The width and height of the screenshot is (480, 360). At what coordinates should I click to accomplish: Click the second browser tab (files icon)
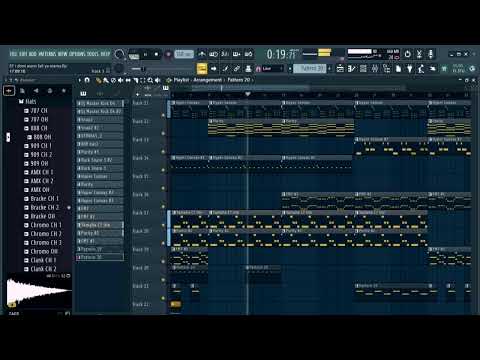pos(22,91)
